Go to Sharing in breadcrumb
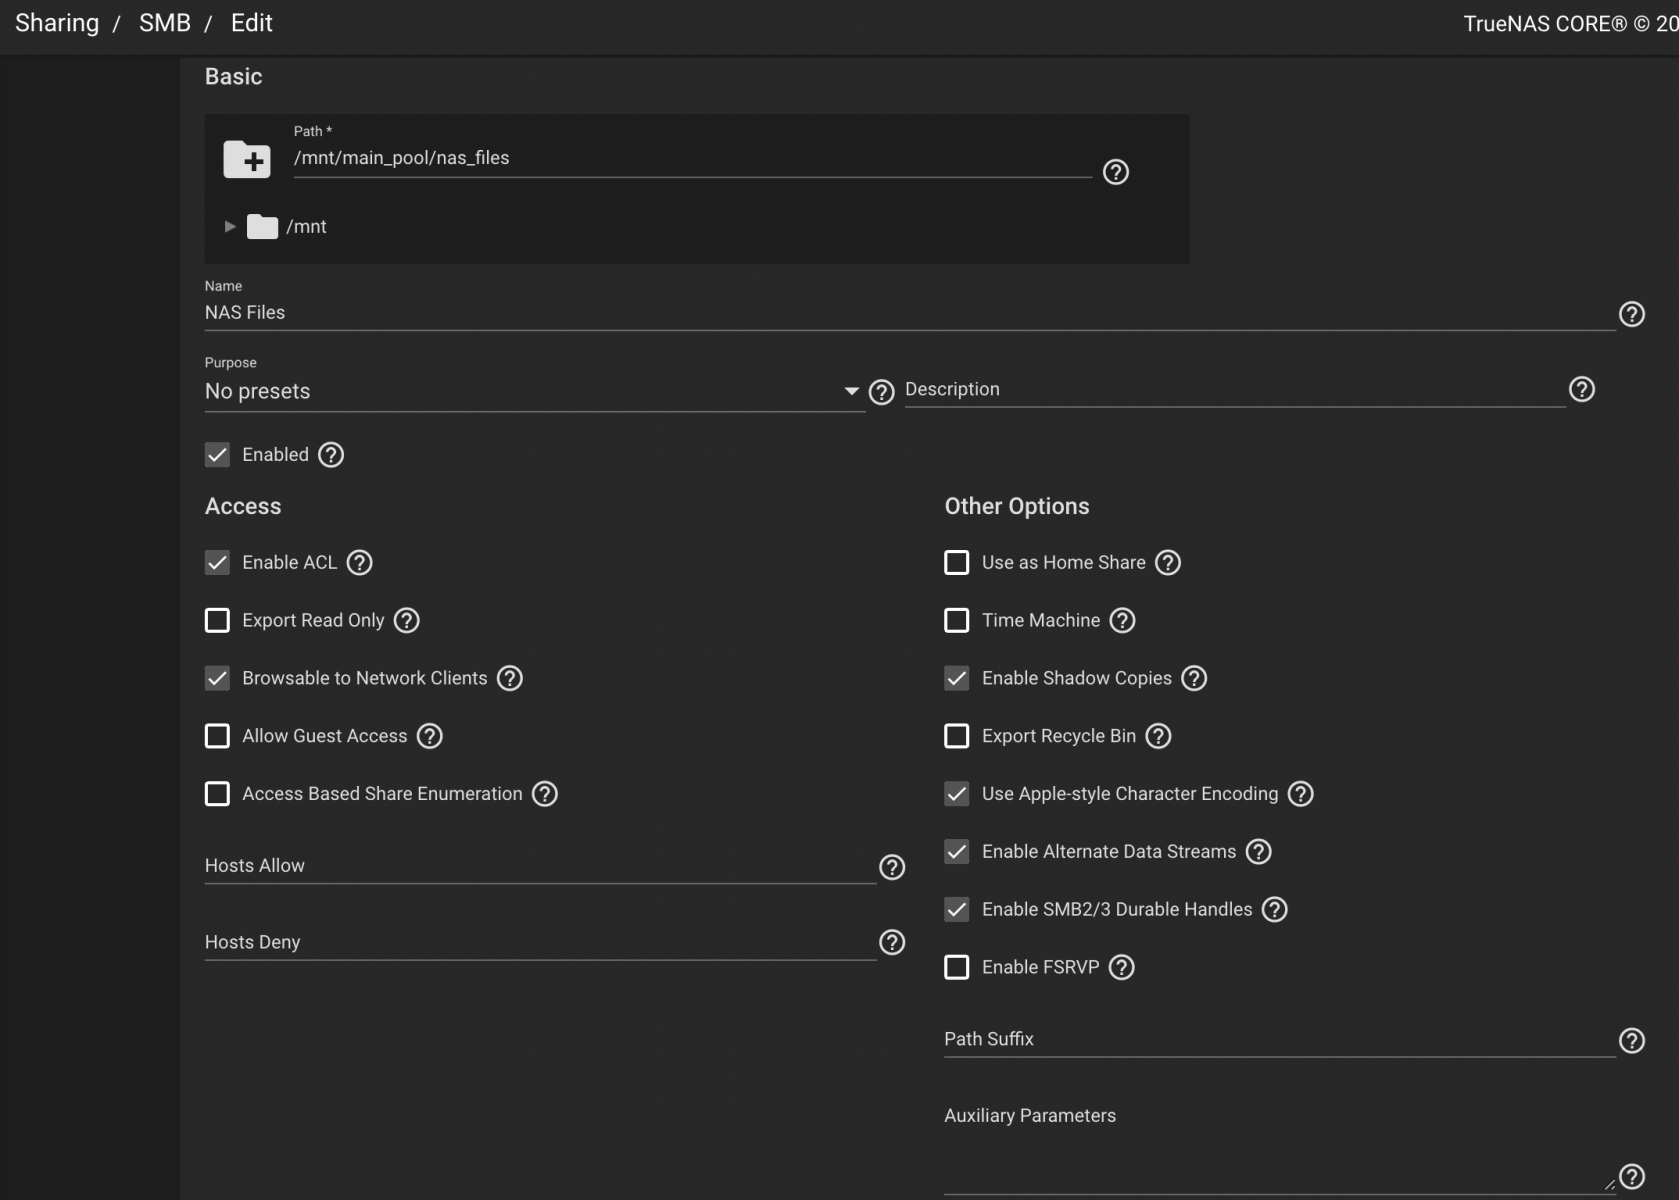 (x=57, y=23)
